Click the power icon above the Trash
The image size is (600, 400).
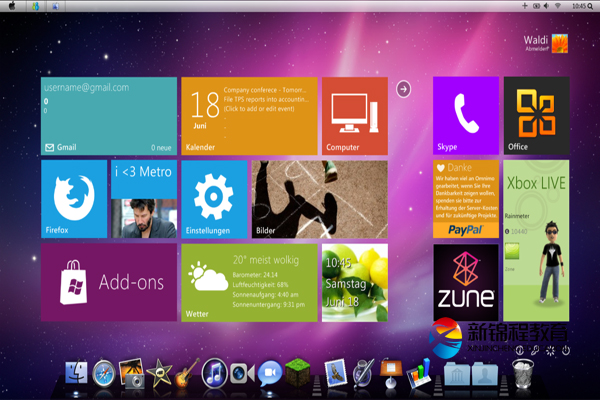566,350
